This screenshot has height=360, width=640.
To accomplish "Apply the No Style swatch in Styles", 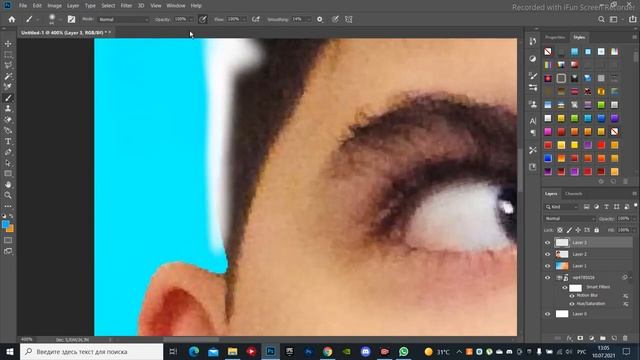I will point(548,52).
